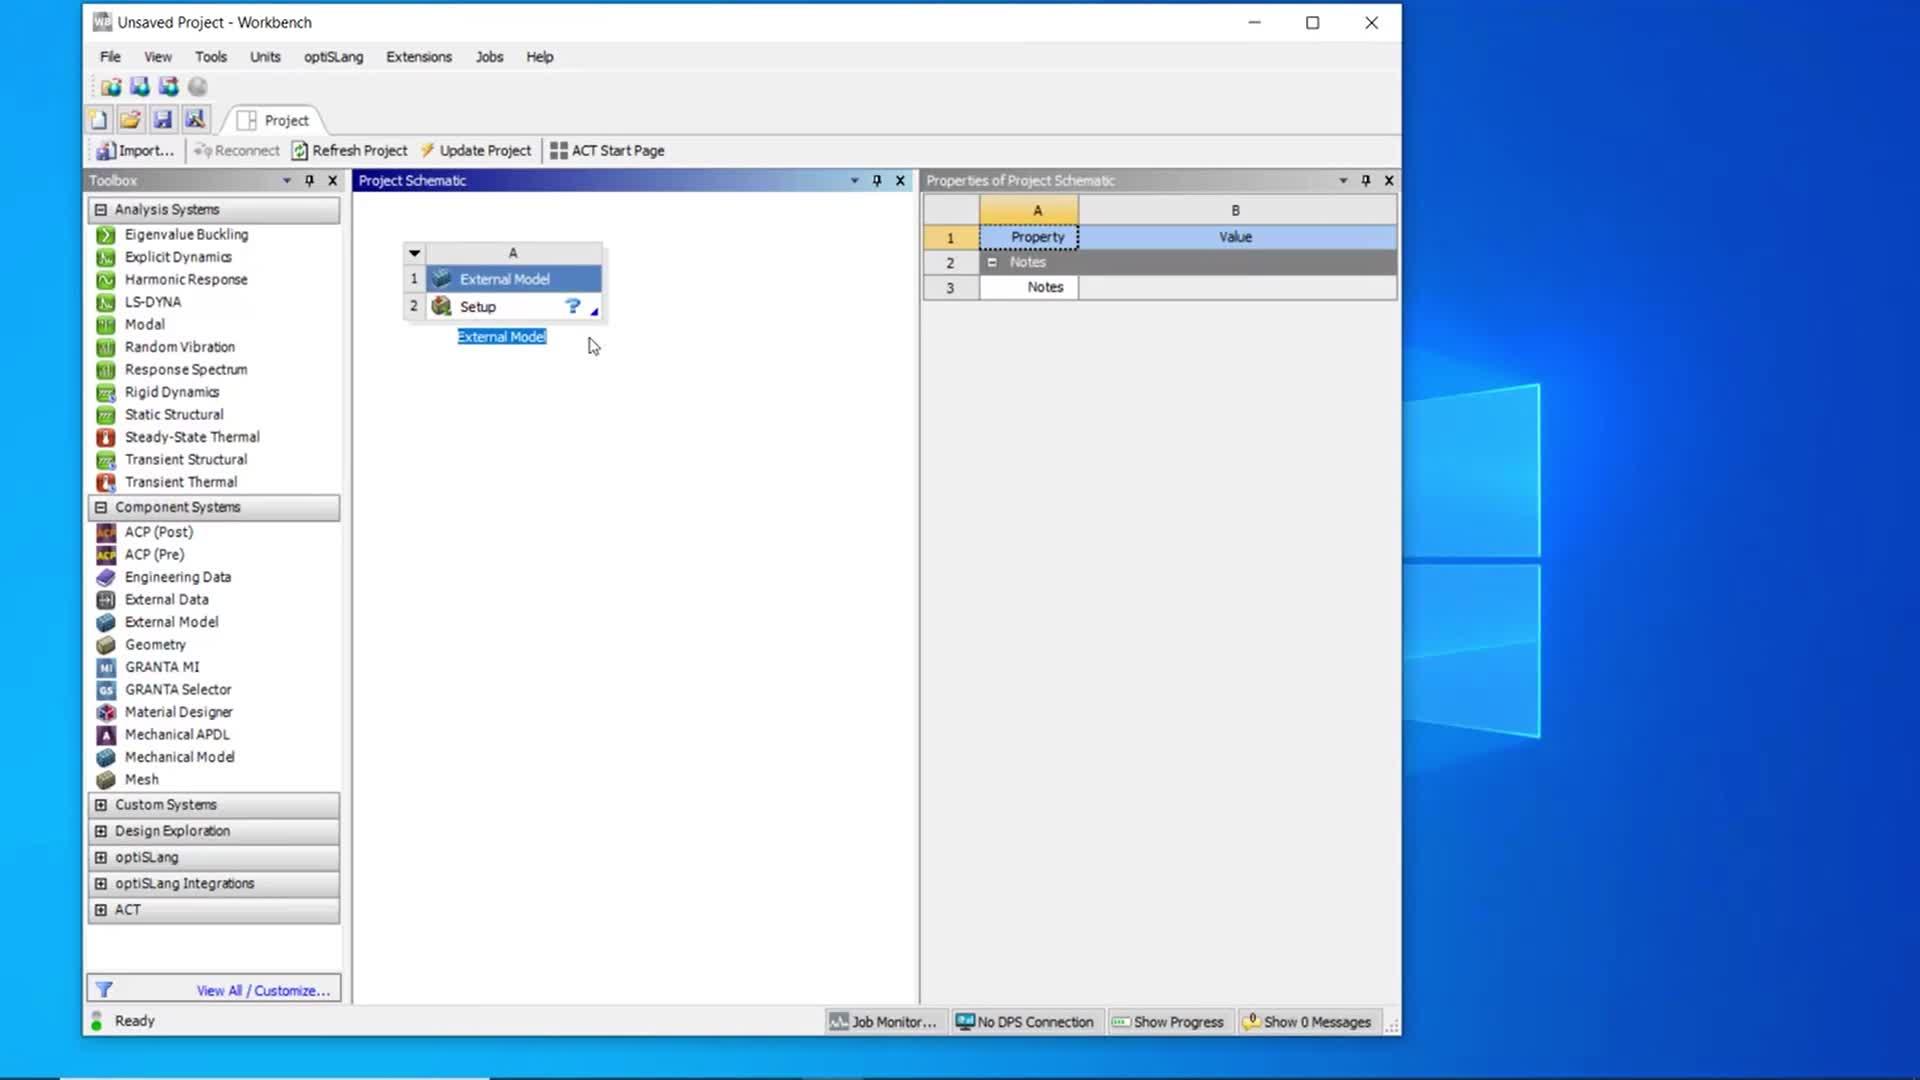Expand the Custom Systems group

coord(101,805)
